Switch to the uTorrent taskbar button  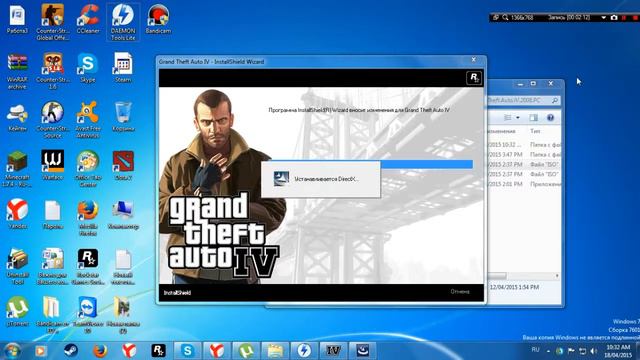(246, 351)
